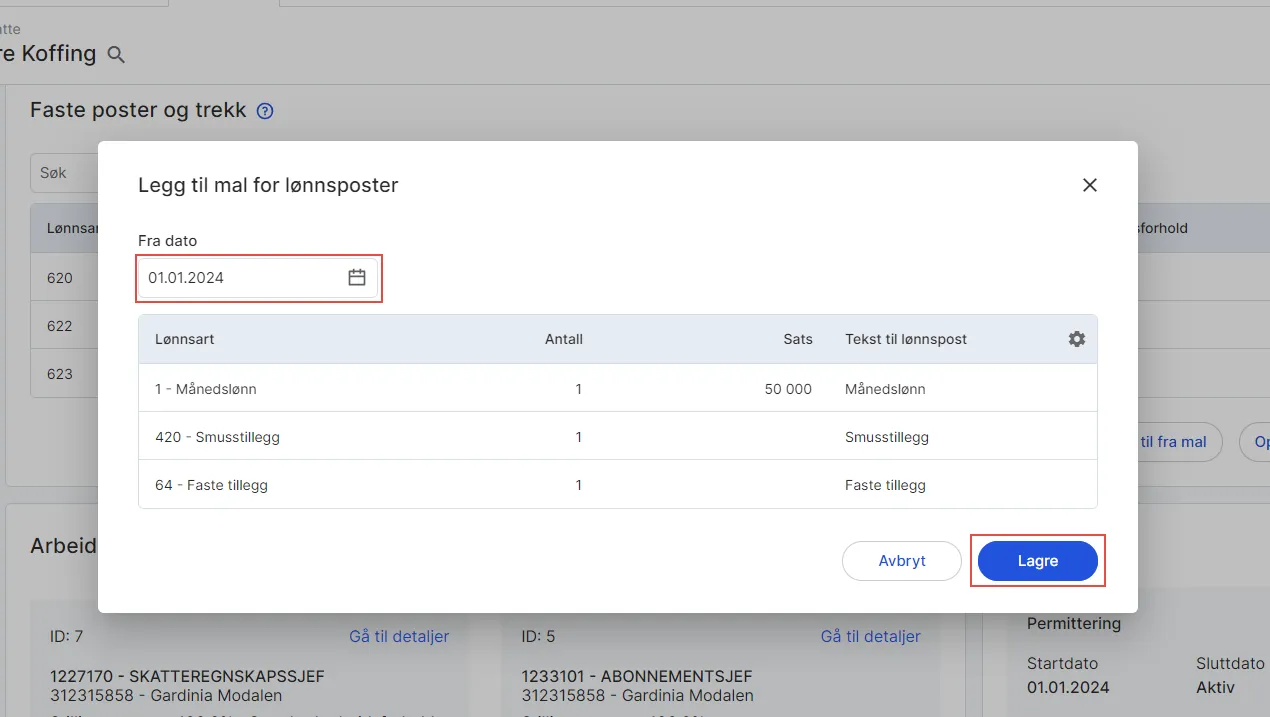Click the 'til fra mal' button
Viewport: 1270px width, 717px height.
(x=1180, y=442)
